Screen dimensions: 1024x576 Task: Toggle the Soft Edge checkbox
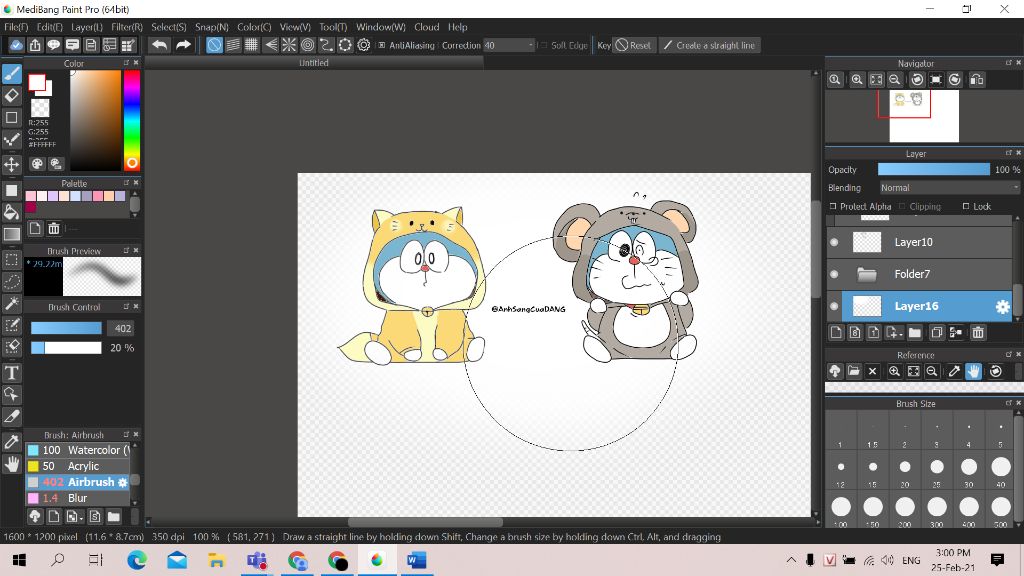543,45
